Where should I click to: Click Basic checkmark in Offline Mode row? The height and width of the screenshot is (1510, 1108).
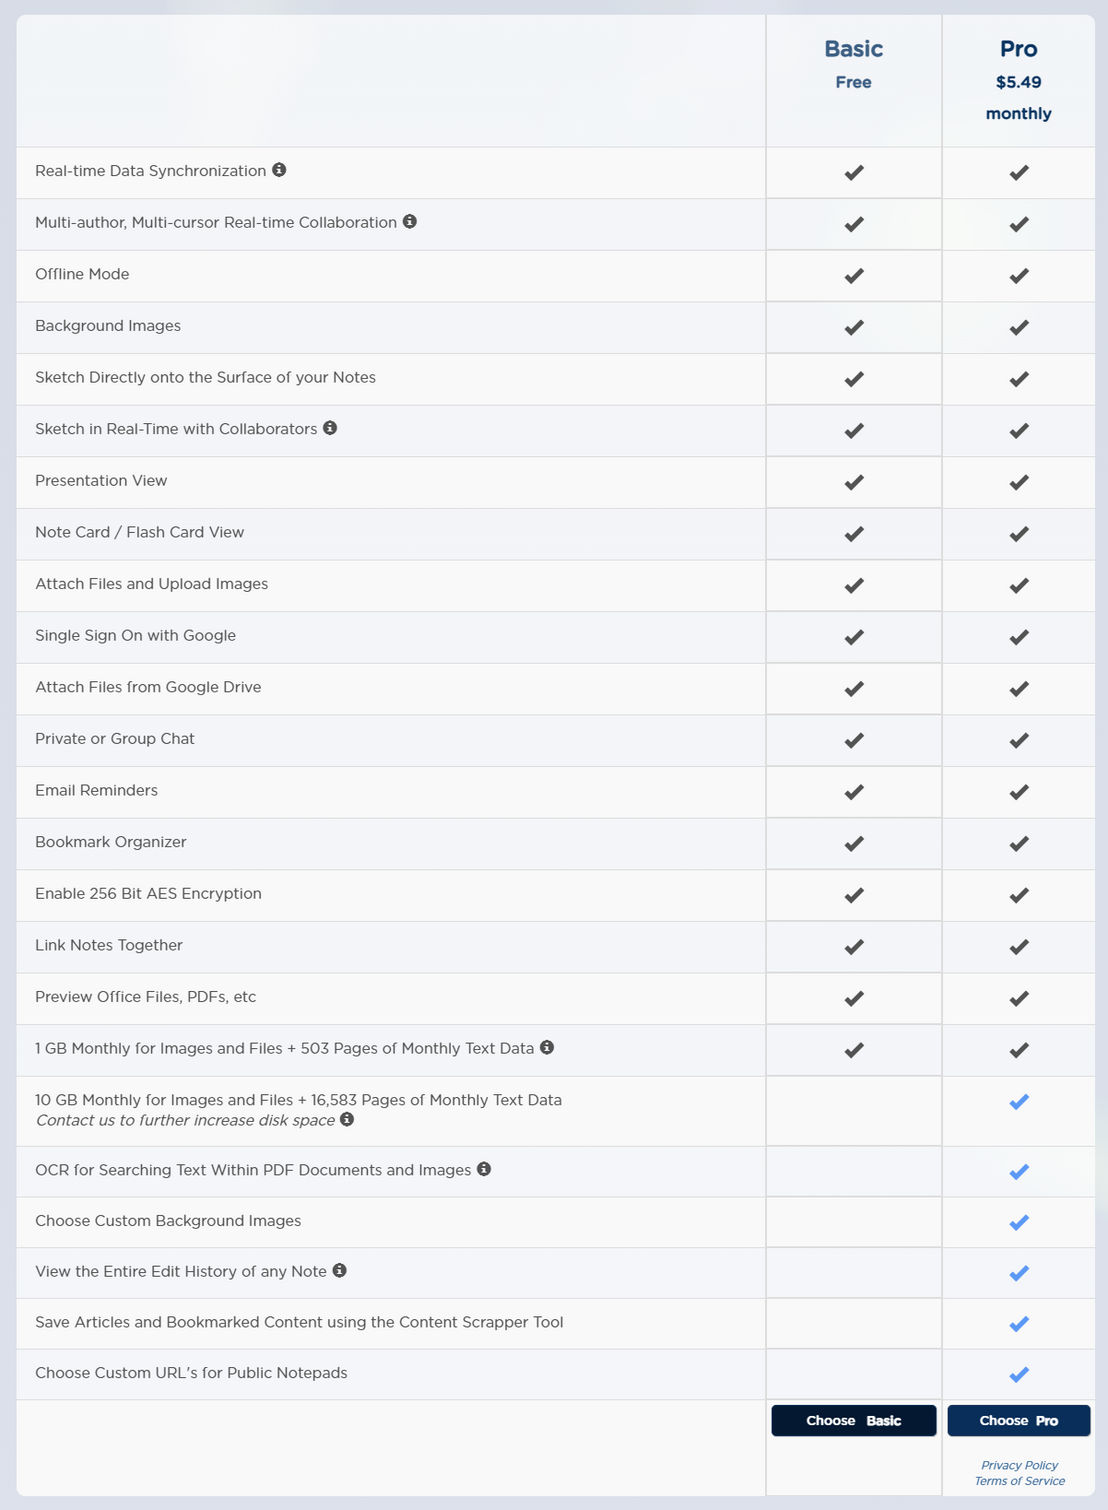(x=854, y=276)
